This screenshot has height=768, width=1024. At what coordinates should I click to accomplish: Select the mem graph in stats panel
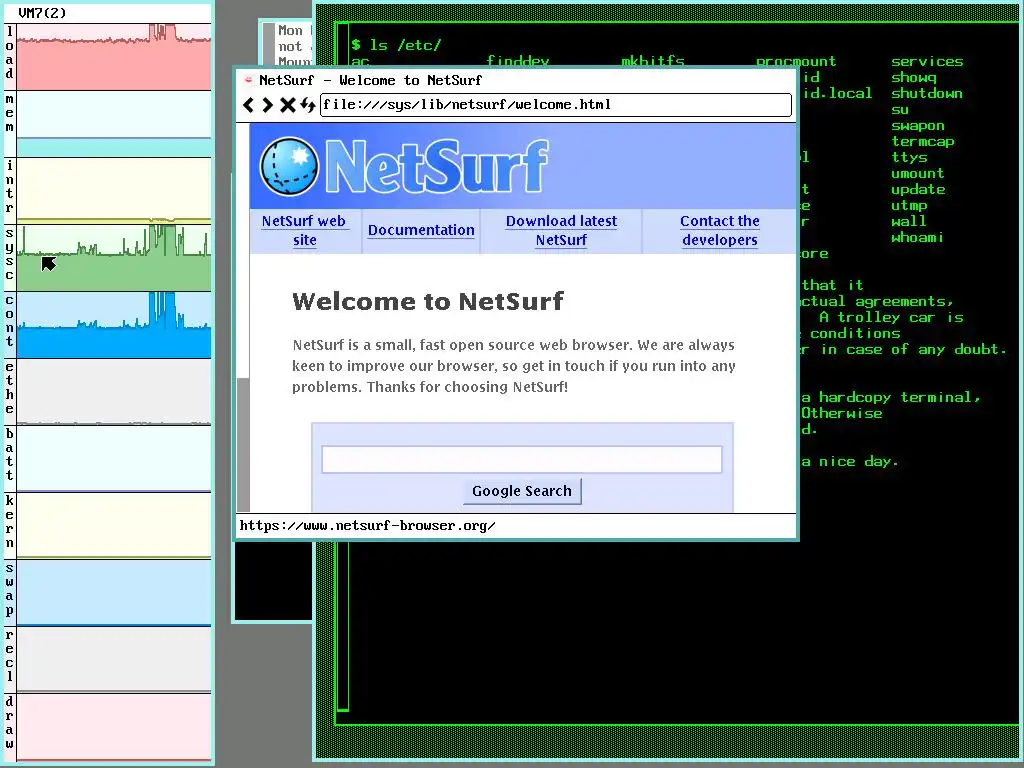tap(114, 124)
